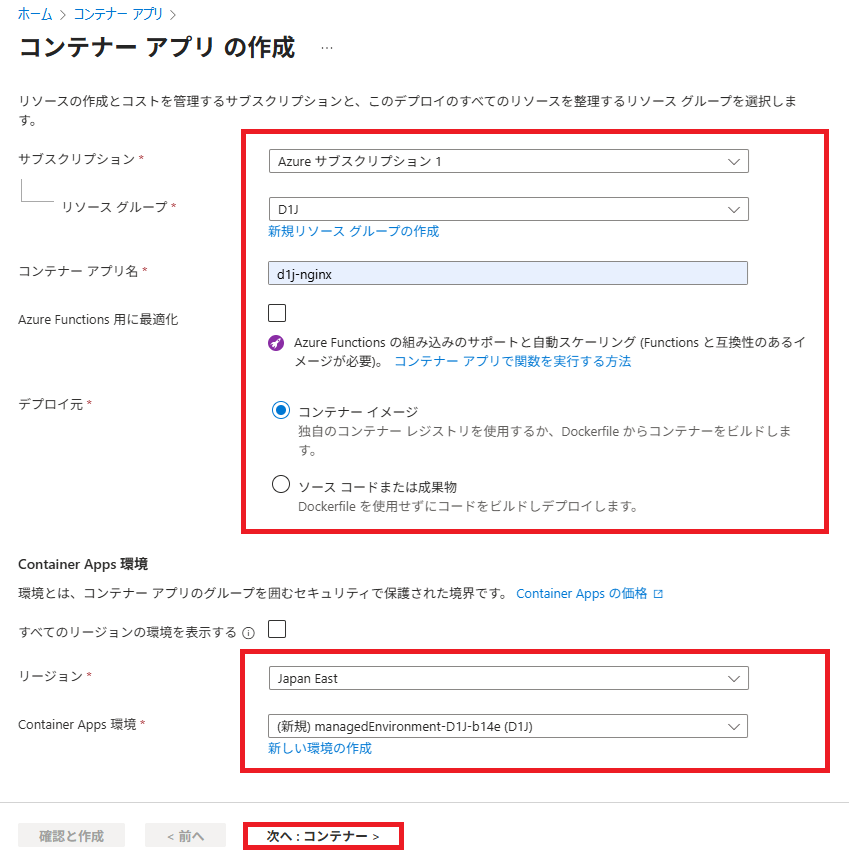Check すべてのリージョンの環境を表示する checkbox
The height and width of the screenshot is (864, 849).
(277, 629)
